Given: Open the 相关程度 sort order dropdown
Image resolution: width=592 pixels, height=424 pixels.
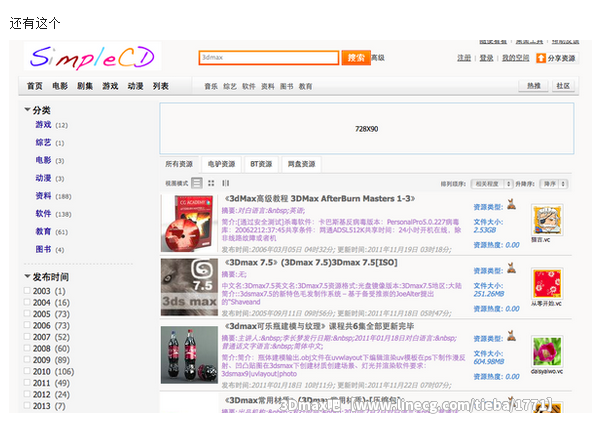Looking at the screenshot, I should 492,184.
